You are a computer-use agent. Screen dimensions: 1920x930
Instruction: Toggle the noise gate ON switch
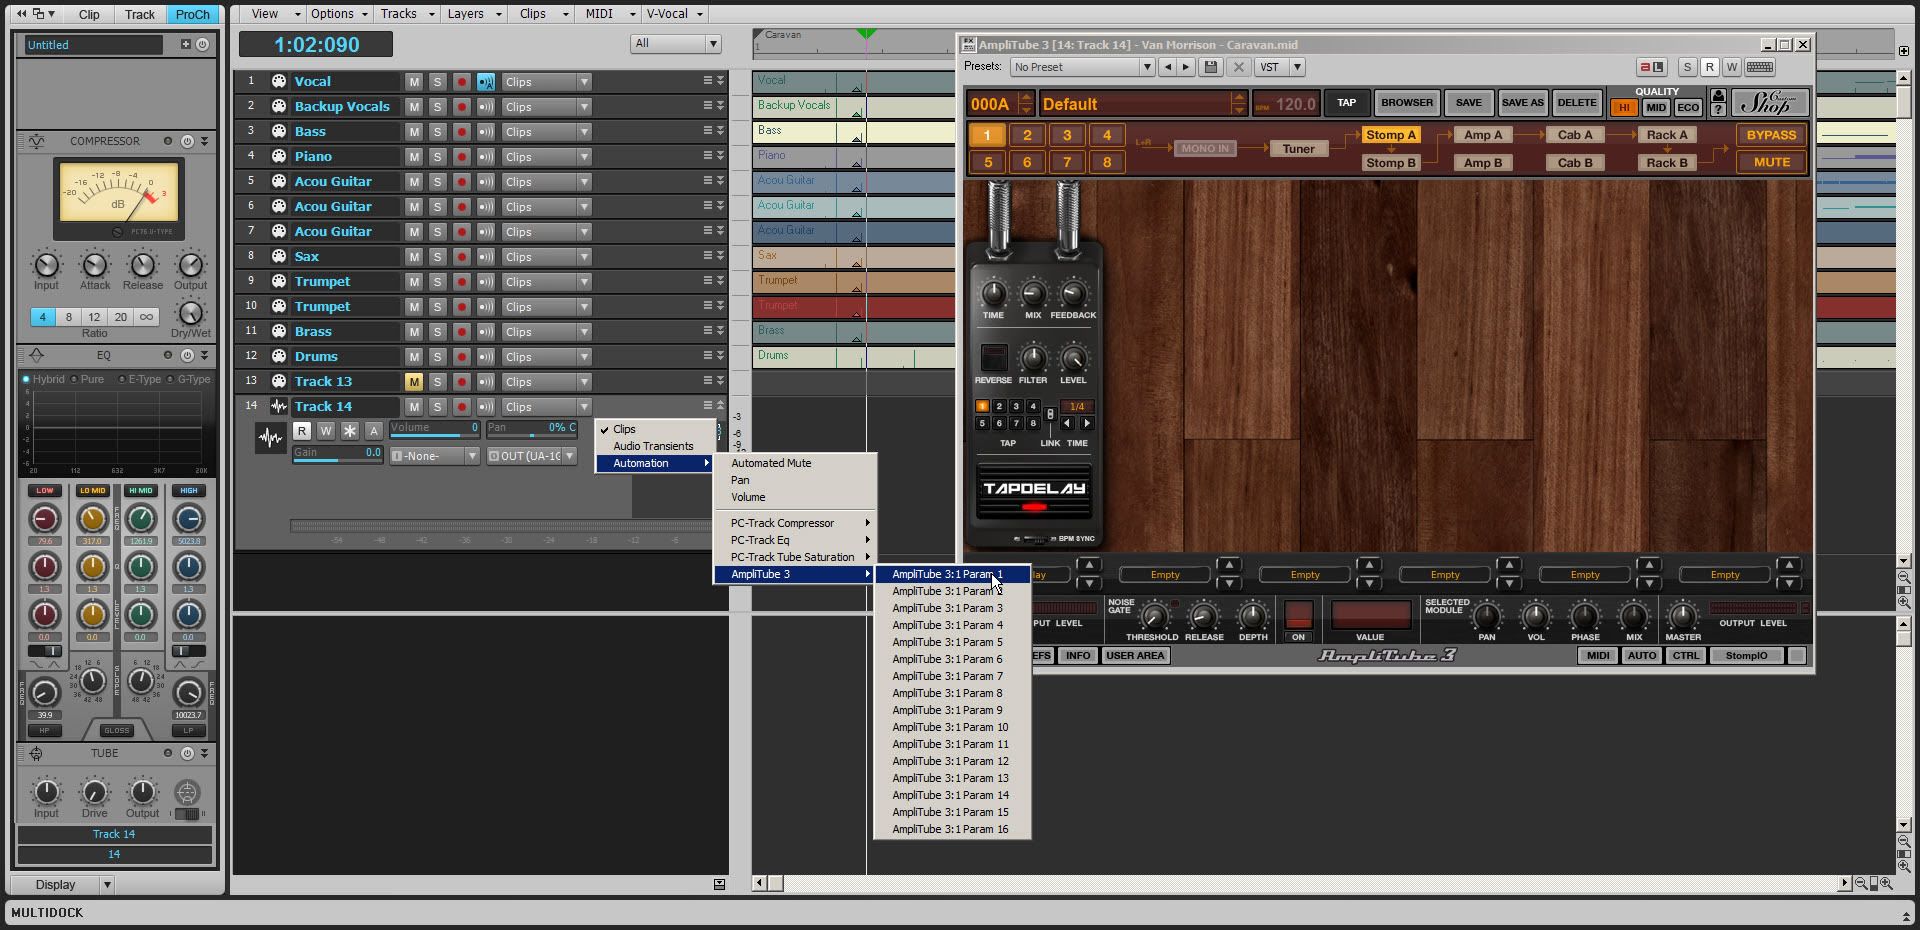pyautogui.click(x=1298, y=615)
